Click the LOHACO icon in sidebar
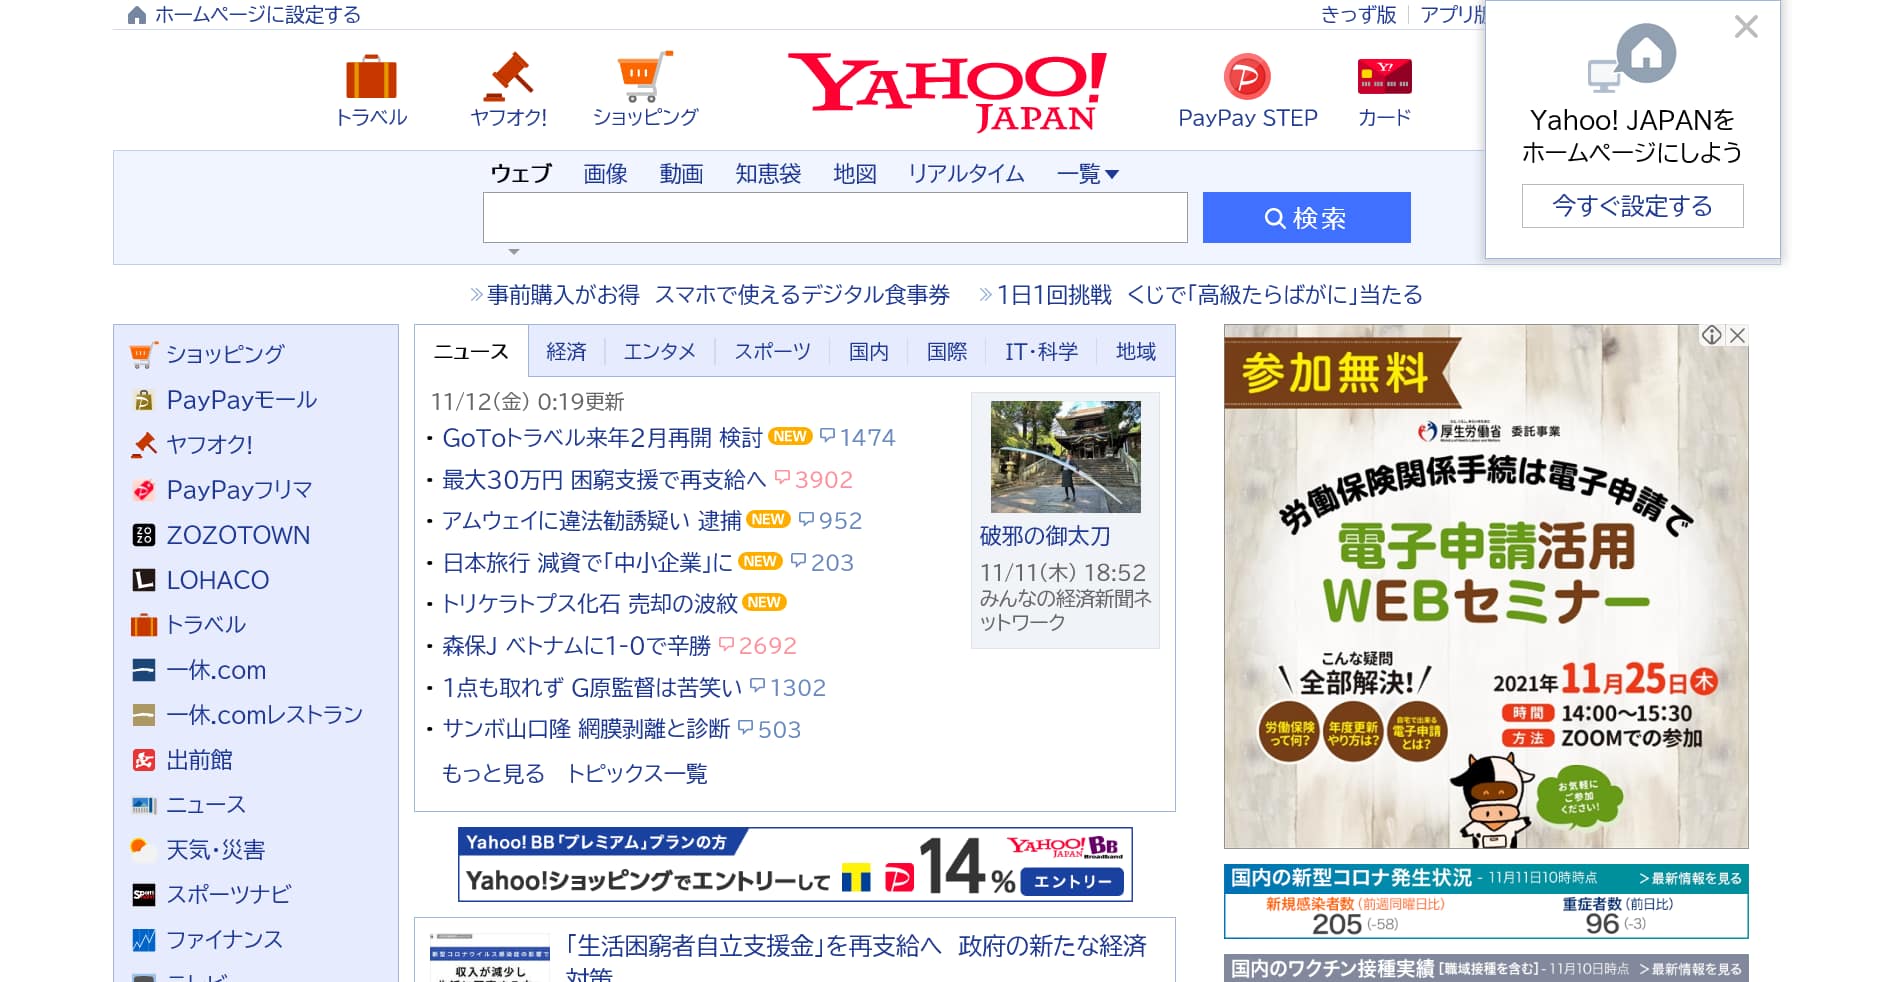1894x982 pixels. coord(144,580)
